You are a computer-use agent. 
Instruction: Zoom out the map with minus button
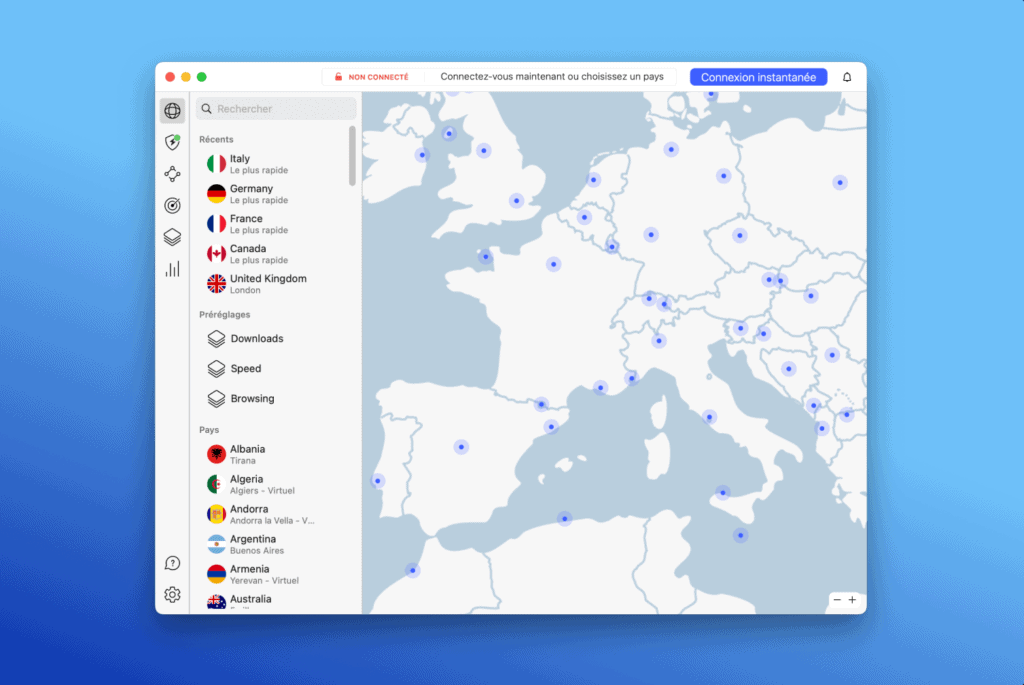tap(837, 600)
